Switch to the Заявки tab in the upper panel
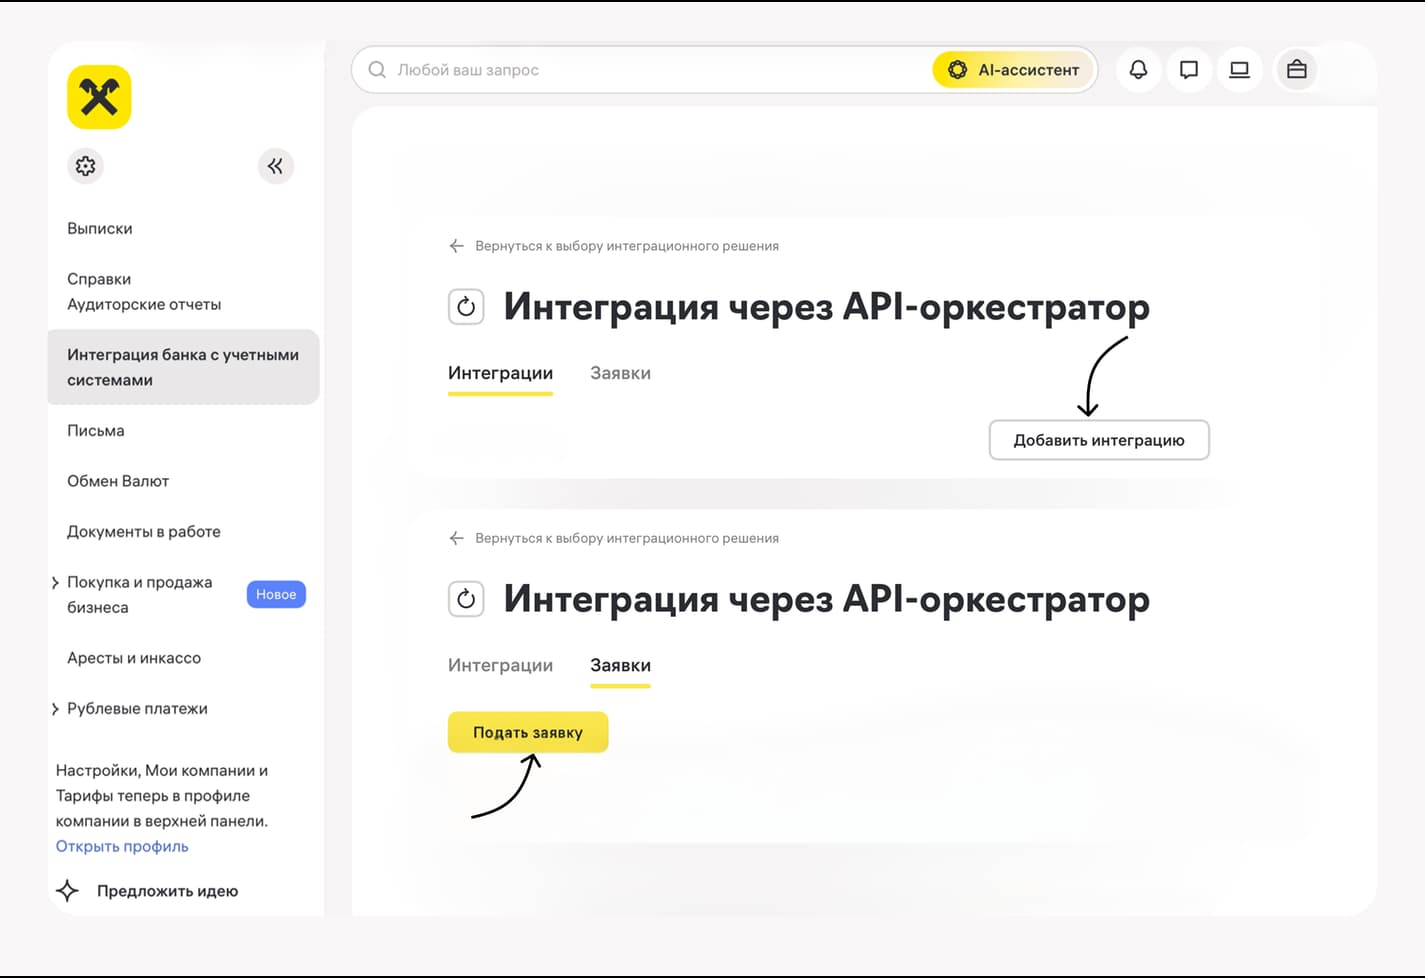The image size is (1425, 978). [x=620, y=373]
